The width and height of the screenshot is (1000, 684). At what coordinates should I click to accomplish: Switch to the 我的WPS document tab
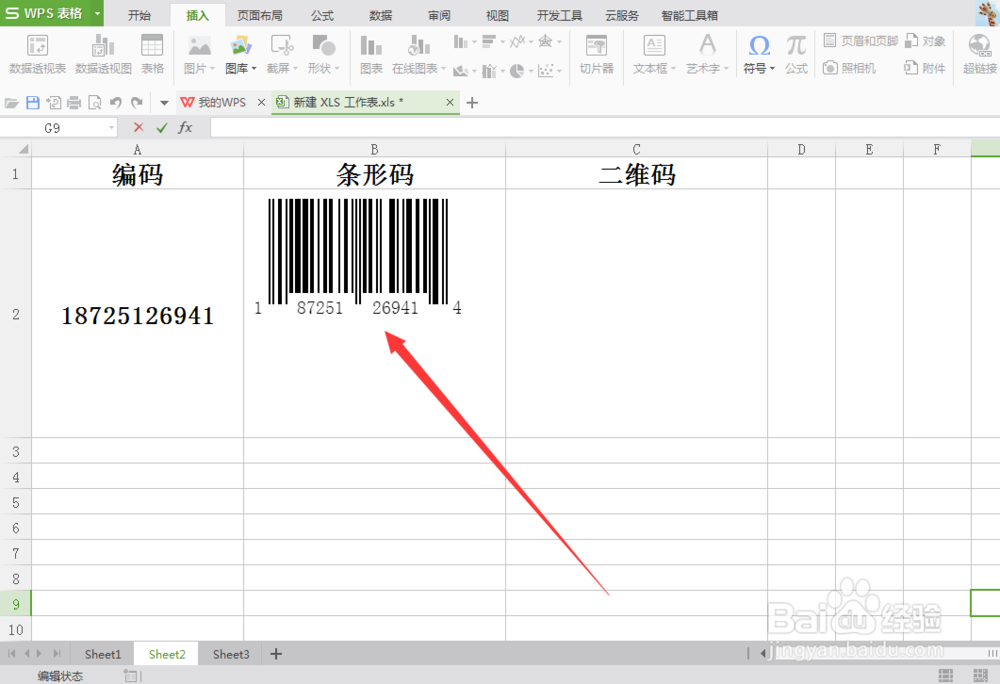[214, 103]
